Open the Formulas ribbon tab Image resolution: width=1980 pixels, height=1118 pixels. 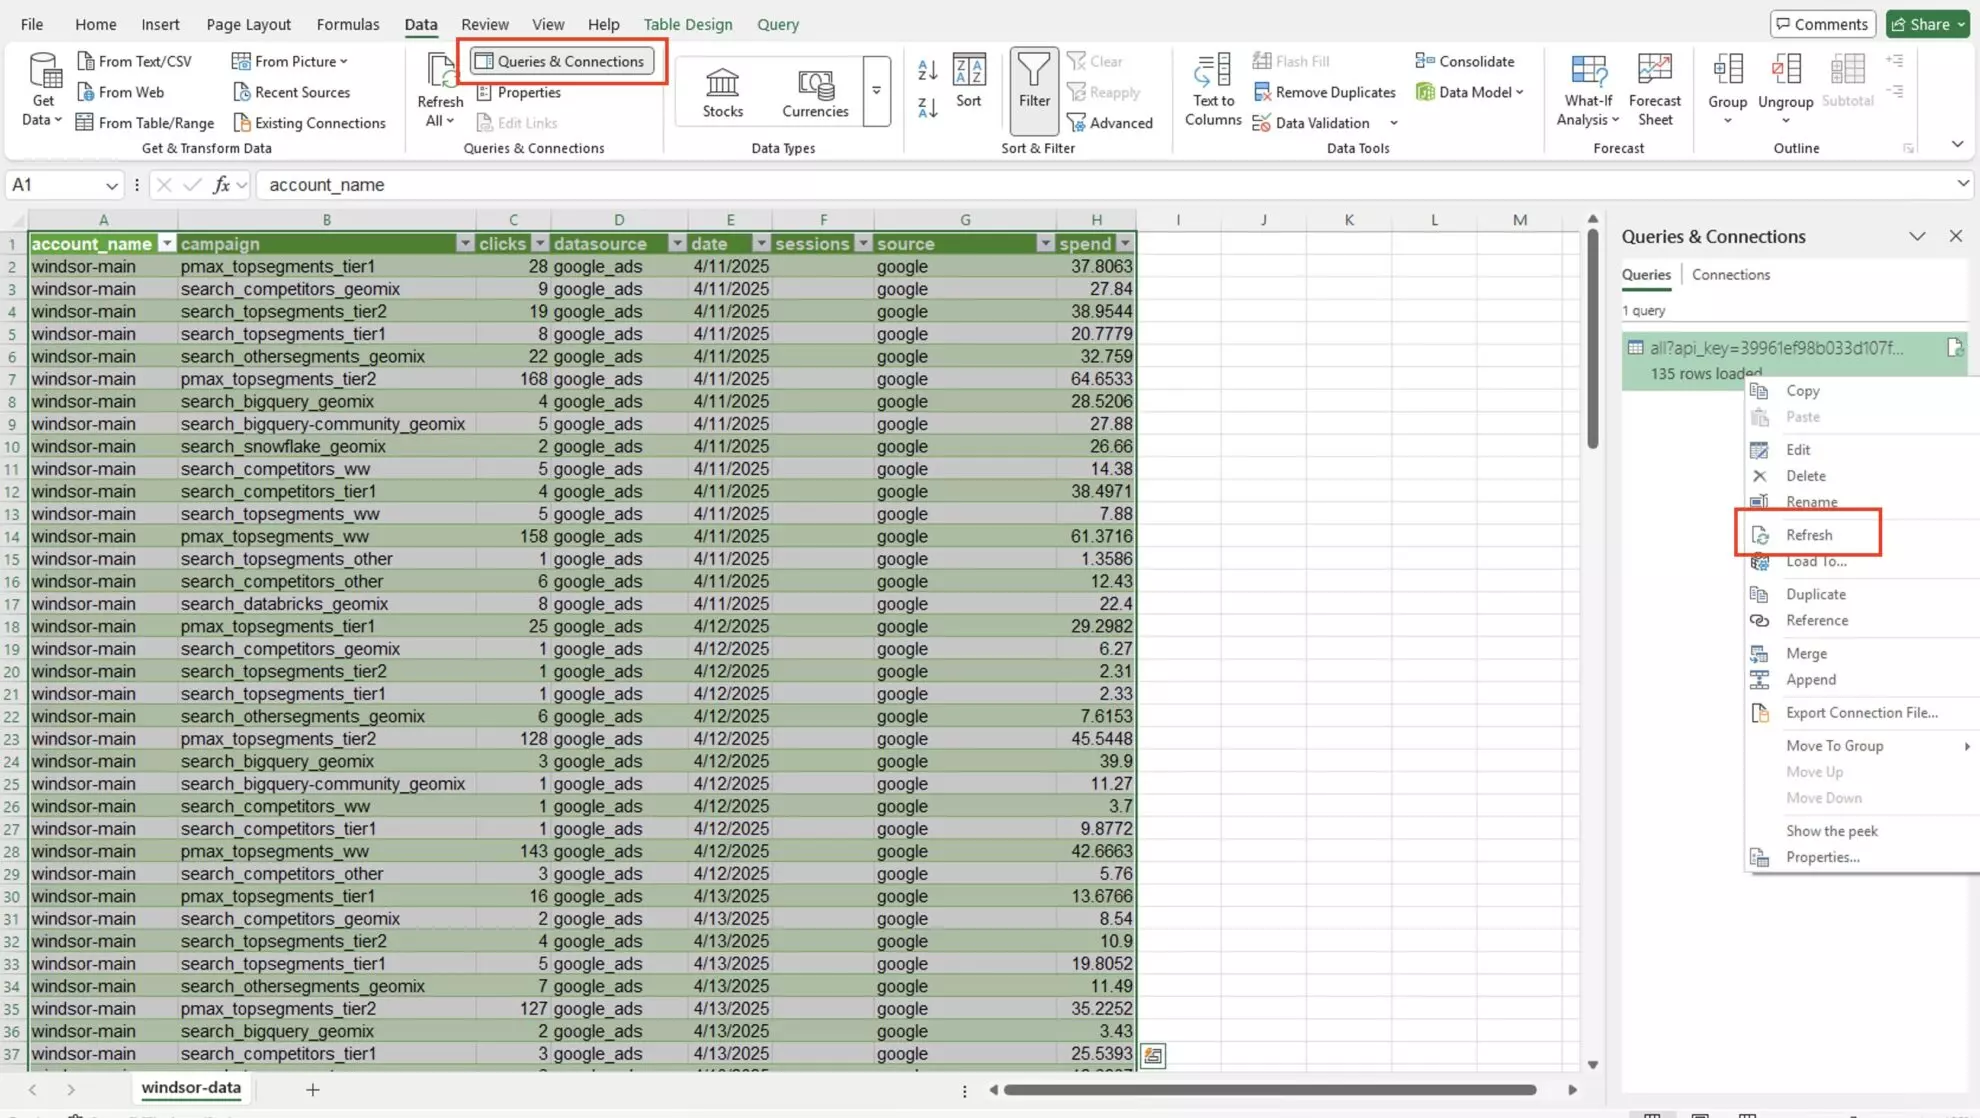pos(347,24)
